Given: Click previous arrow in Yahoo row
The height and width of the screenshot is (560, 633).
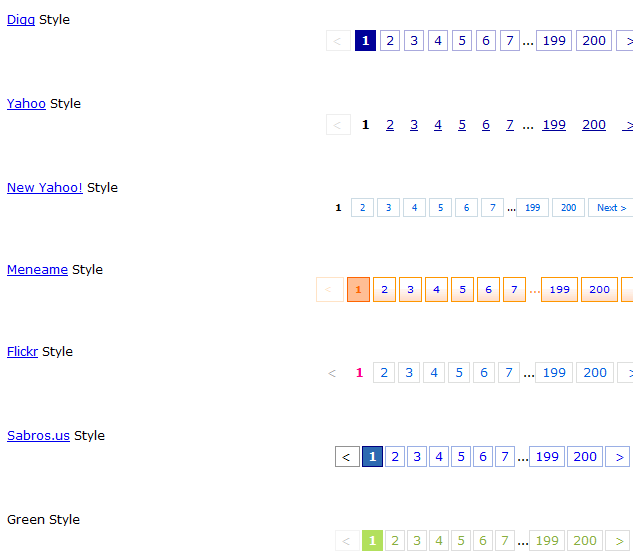Looking at the screenshot, I should click(x=338, y=124).
